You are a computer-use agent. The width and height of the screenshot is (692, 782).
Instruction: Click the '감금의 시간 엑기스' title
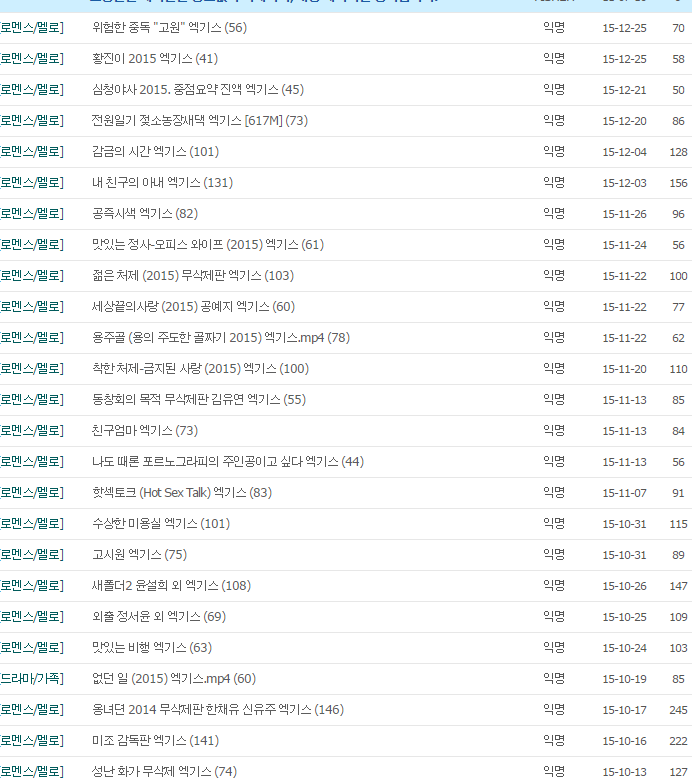(143, 152)
